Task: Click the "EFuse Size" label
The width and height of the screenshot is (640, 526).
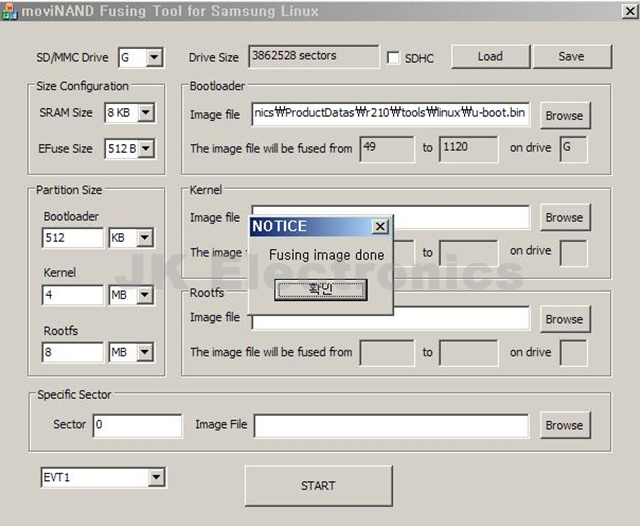Action: tap(65, 149)
